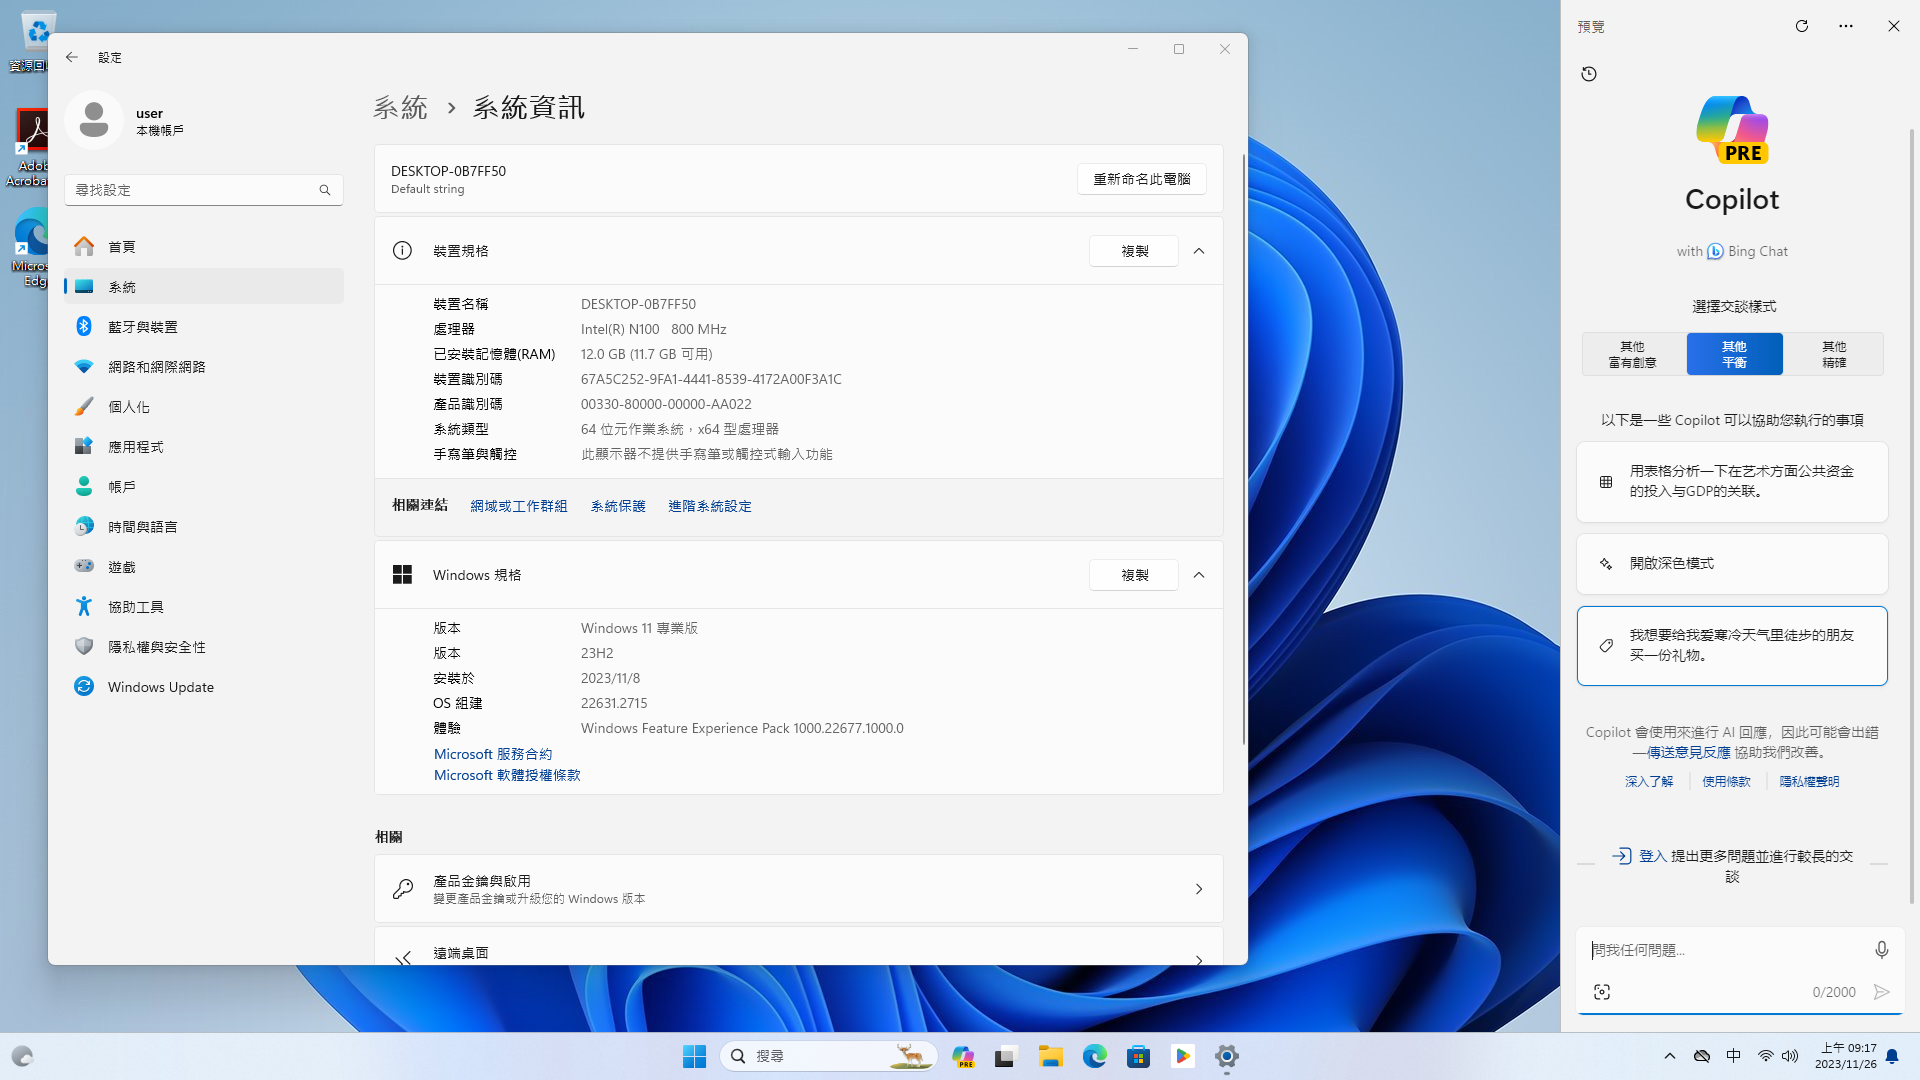Refresh the Copilot panel
The image size is (1920, 1080).
pos(1802,26)
